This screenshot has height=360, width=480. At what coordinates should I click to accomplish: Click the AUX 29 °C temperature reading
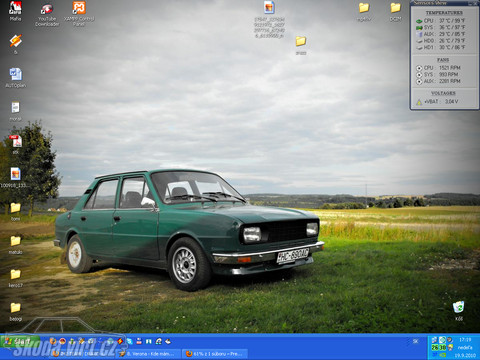(x=452, y=34)
